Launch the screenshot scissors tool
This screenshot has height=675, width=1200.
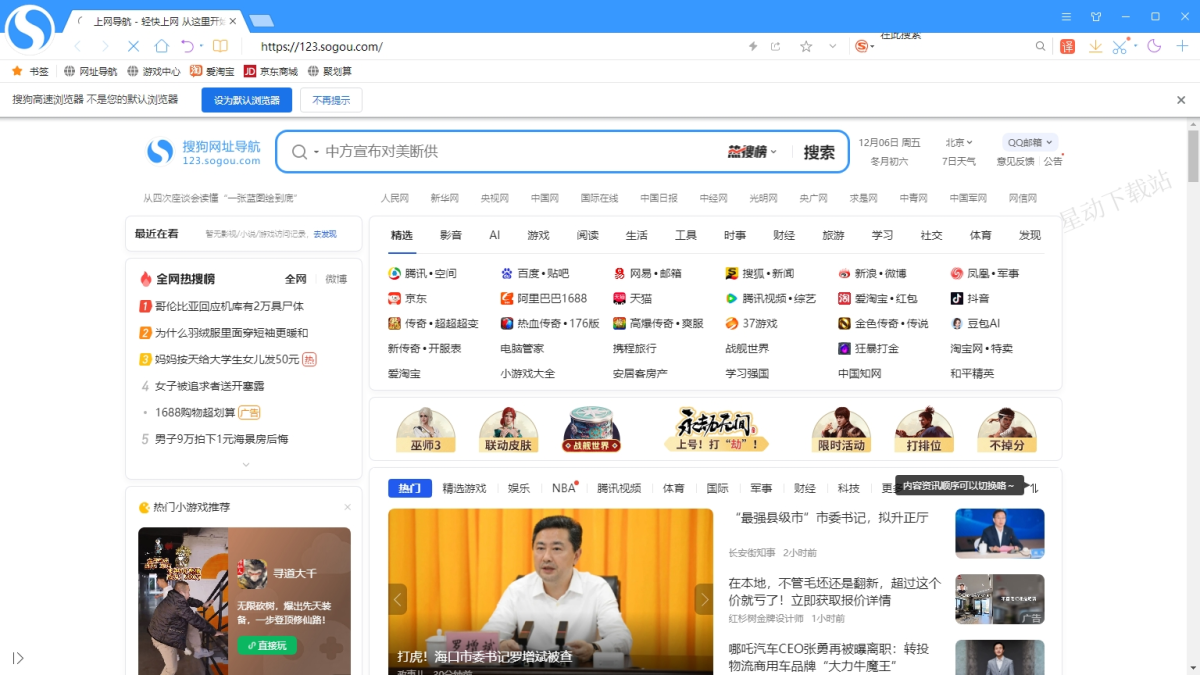pos(1119,46)
